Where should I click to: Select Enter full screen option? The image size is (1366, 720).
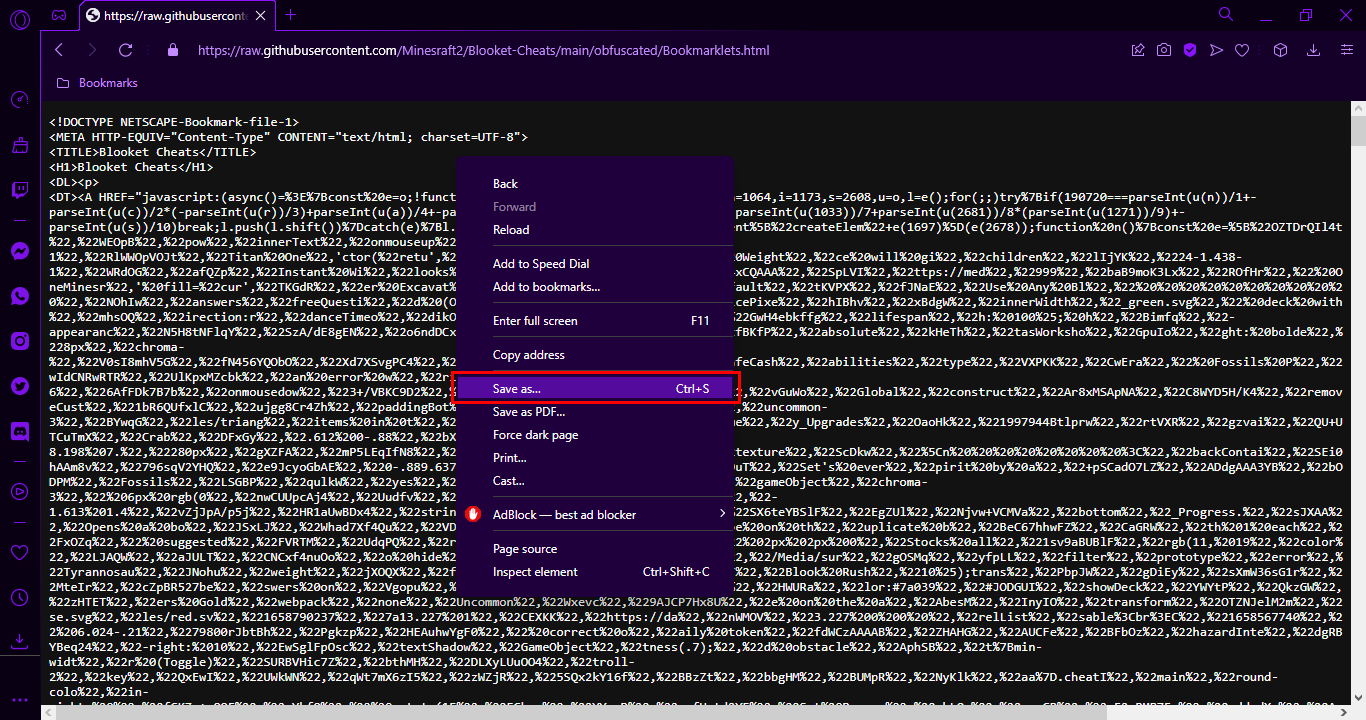pos(595,321)
